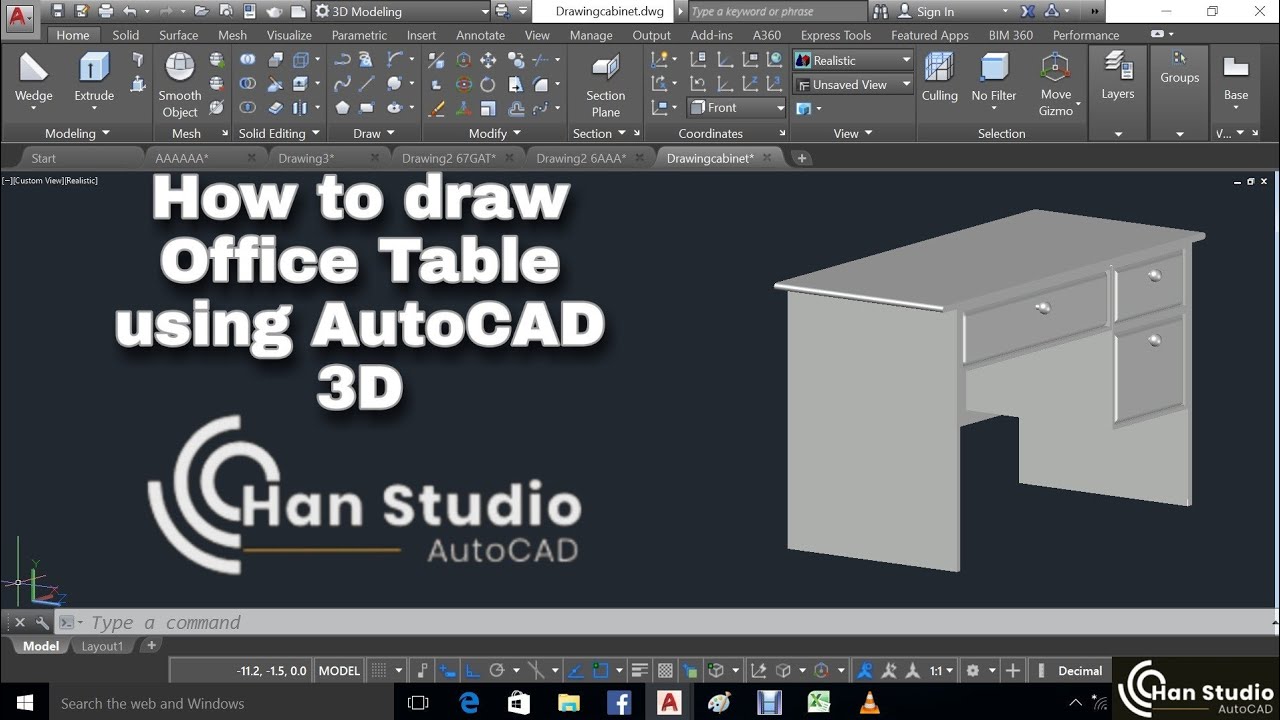Toggle polar tracking in status bar

click(x=496, y=671)
